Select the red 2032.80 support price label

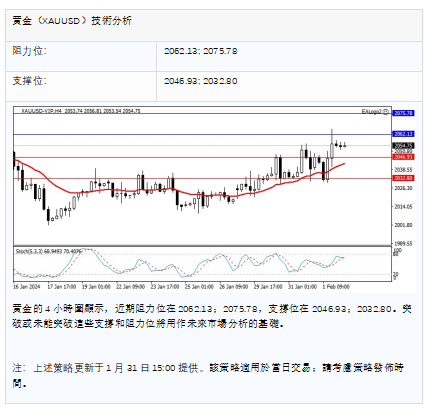coord(403,178)
